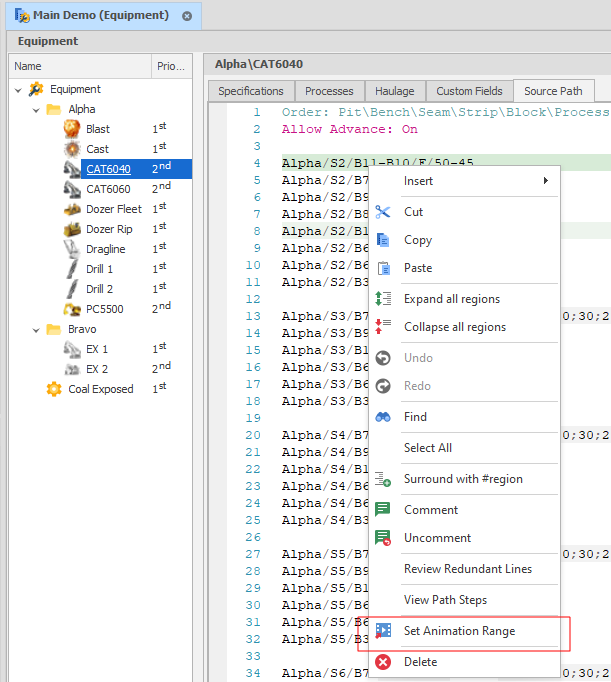The height and width of the screenshot is (682, 611).
Task: Click the Drill 2 icon
Action: pyautogui.click(x=72, y=289)
